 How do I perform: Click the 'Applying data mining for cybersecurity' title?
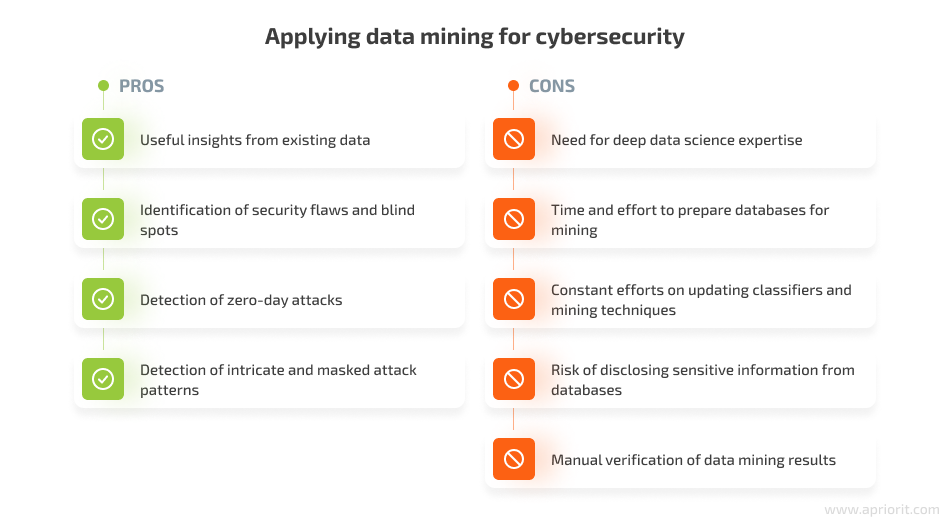(474, 37)
